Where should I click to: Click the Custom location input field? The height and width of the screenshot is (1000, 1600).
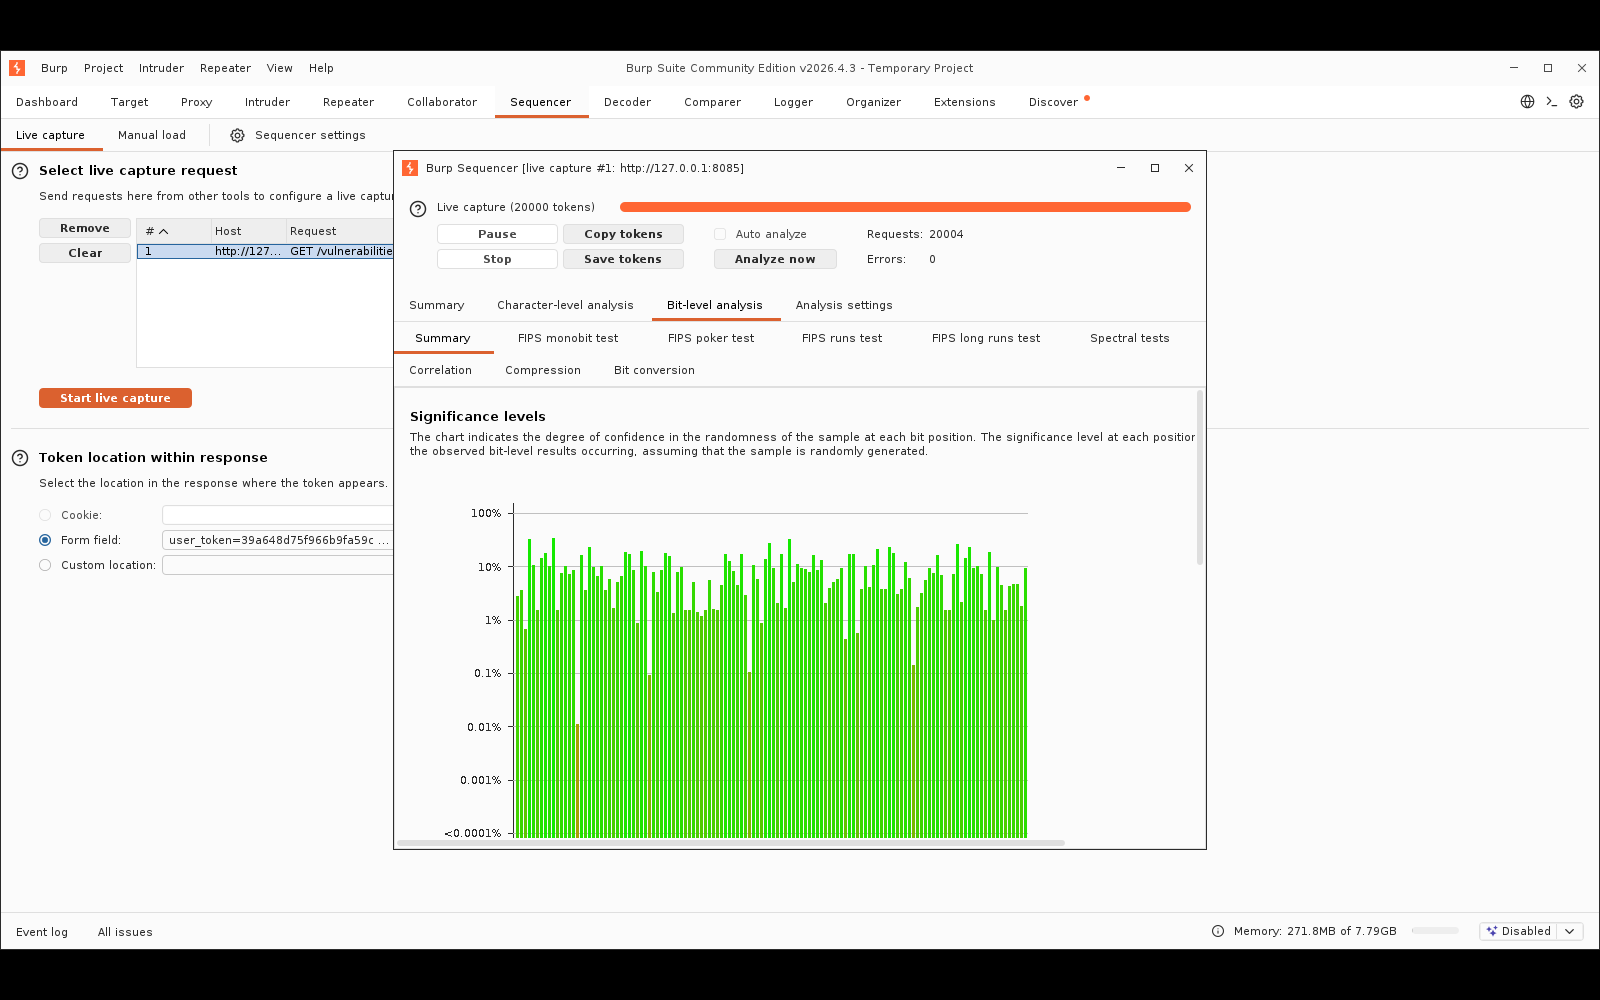pos(278,565)
